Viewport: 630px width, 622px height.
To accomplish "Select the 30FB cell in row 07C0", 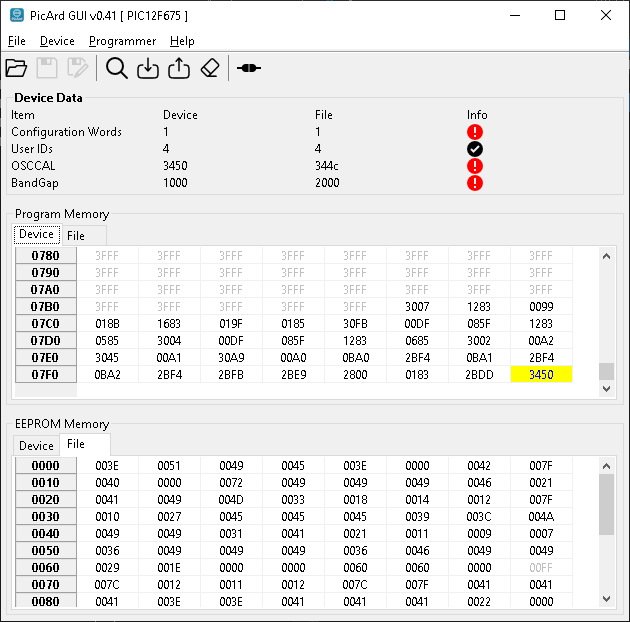I will click(x=355, y=323).
